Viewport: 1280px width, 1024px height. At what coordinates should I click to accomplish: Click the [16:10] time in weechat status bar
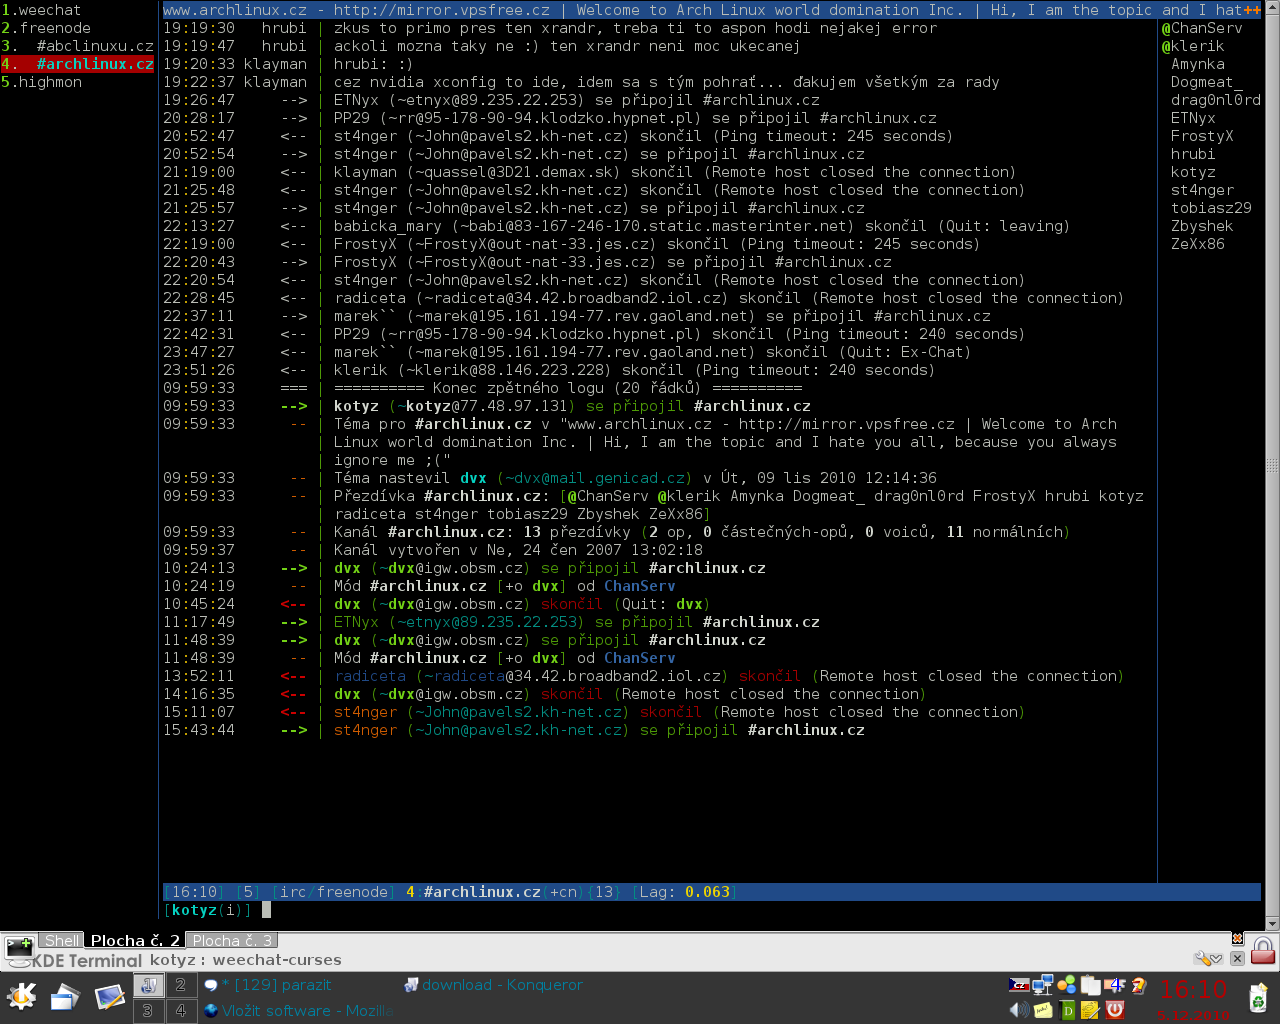[194, 892]
